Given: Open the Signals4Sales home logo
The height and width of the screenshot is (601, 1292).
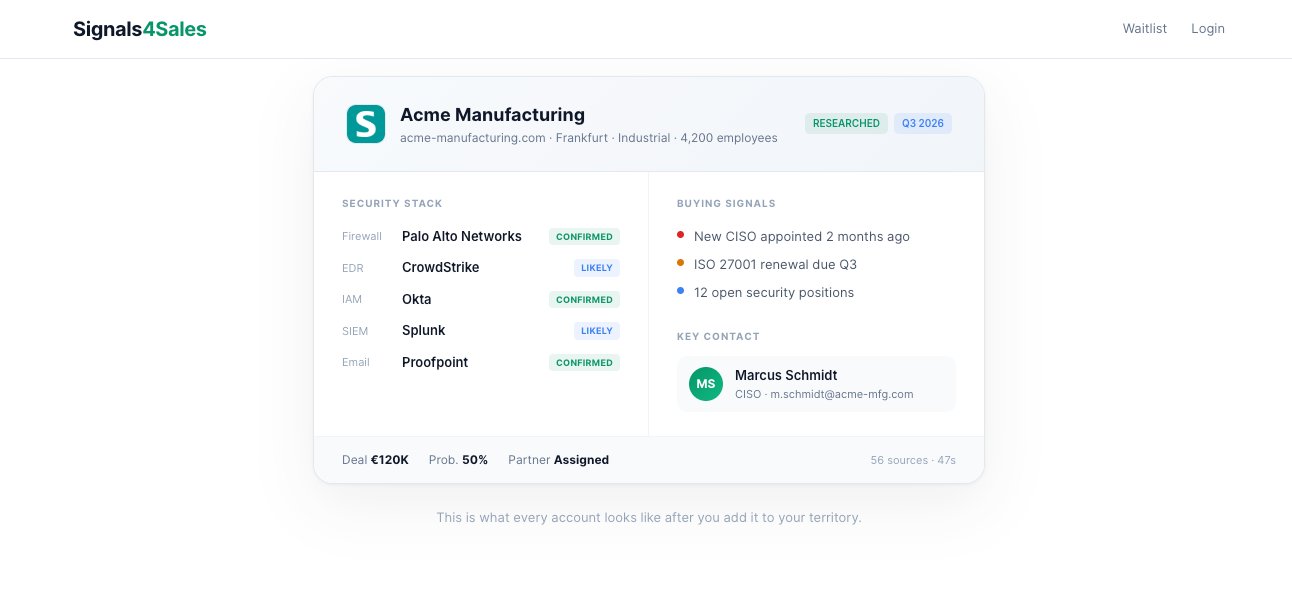Looking at the screenshot, I should tap(140, 29).
